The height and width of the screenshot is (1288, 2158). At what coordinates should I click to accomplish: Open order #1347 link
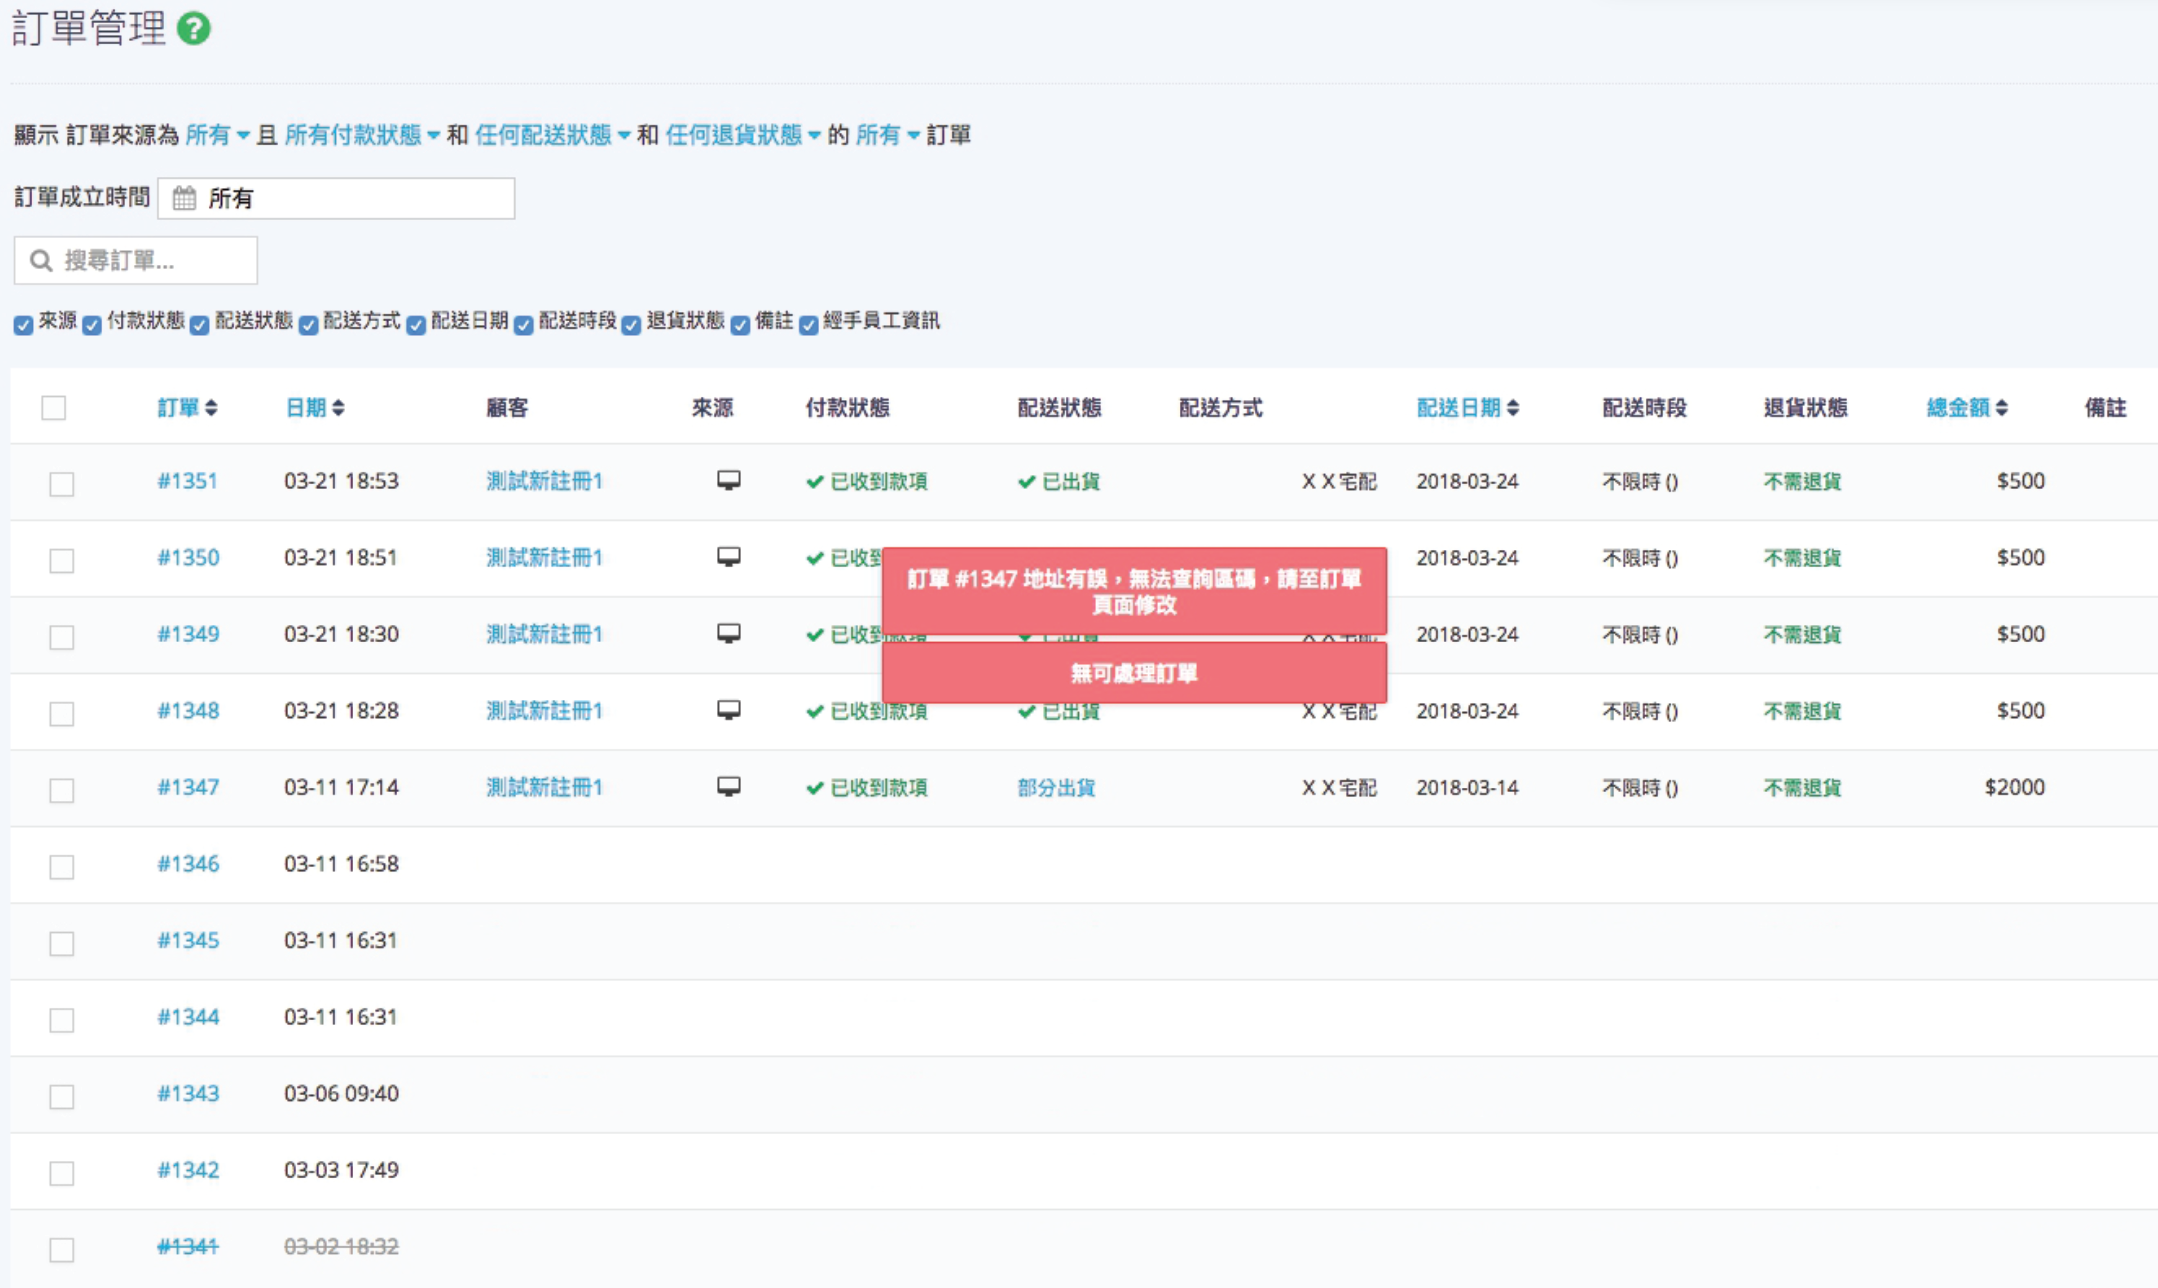click(x=188, y=787)
